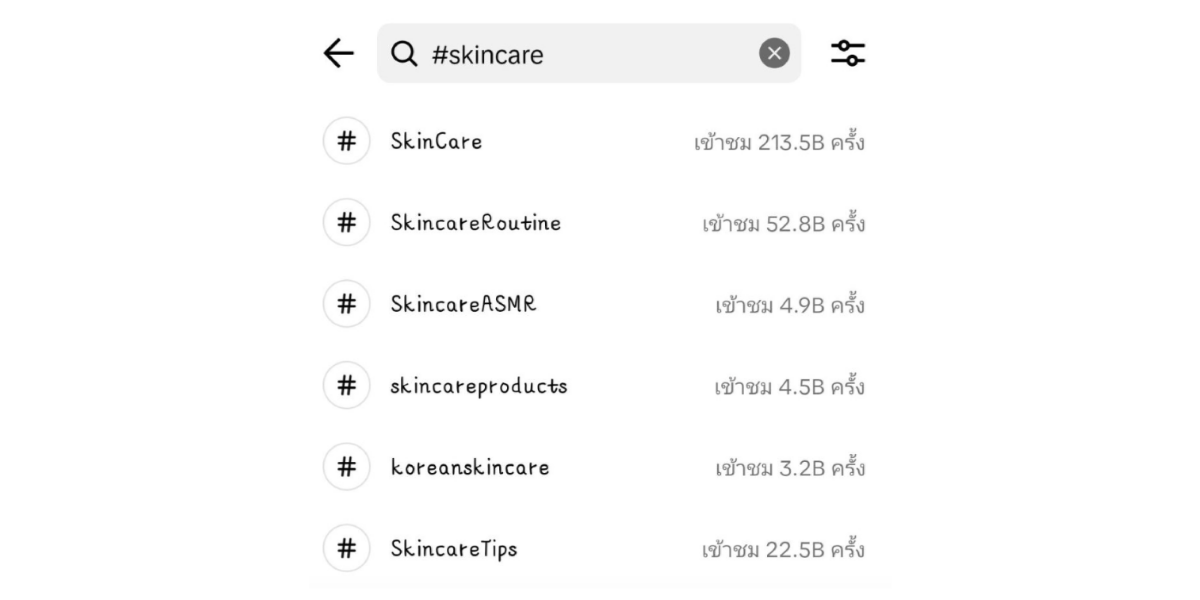Click the hashtag icon beside koreanskincare
This screenshot has width=1200, height=600.
(346, 467)
